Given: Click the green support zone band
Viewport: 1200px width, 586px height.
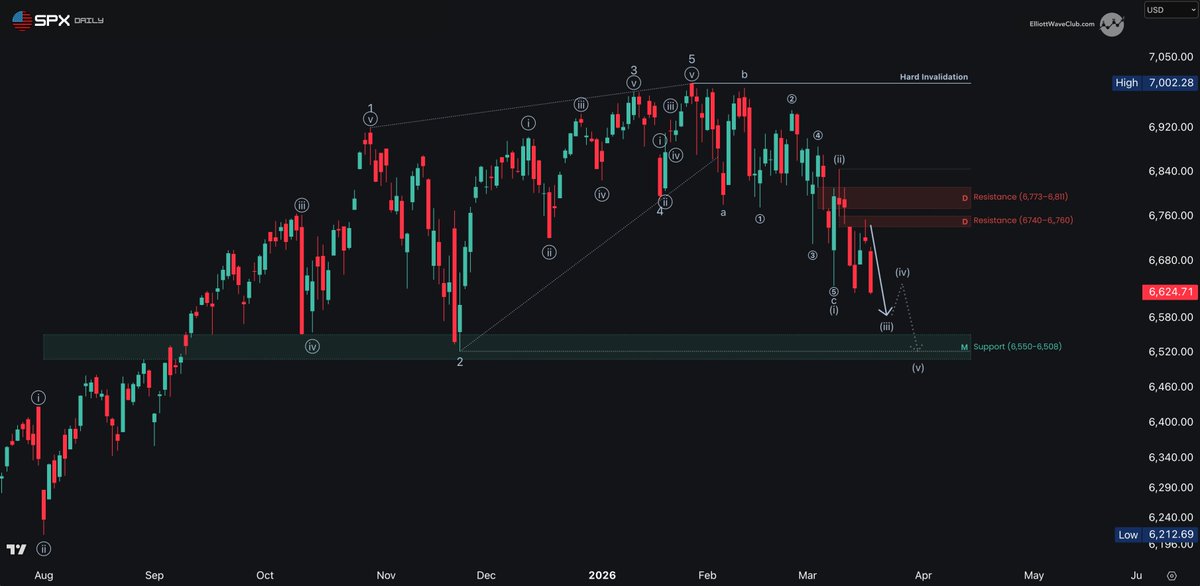Looking at the screenshot, I should (x=506, y=347).
